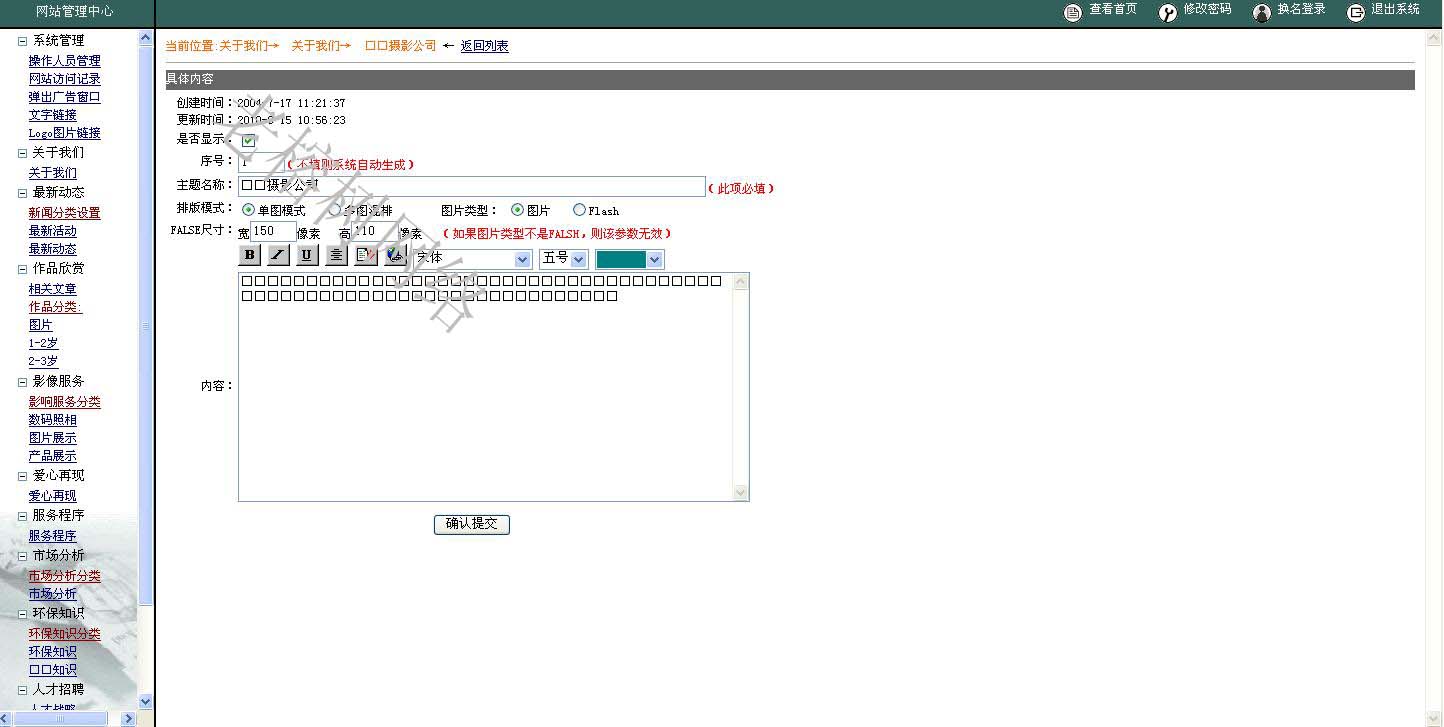Click sidebar scrollbar up arrow

tap(146, 39)
